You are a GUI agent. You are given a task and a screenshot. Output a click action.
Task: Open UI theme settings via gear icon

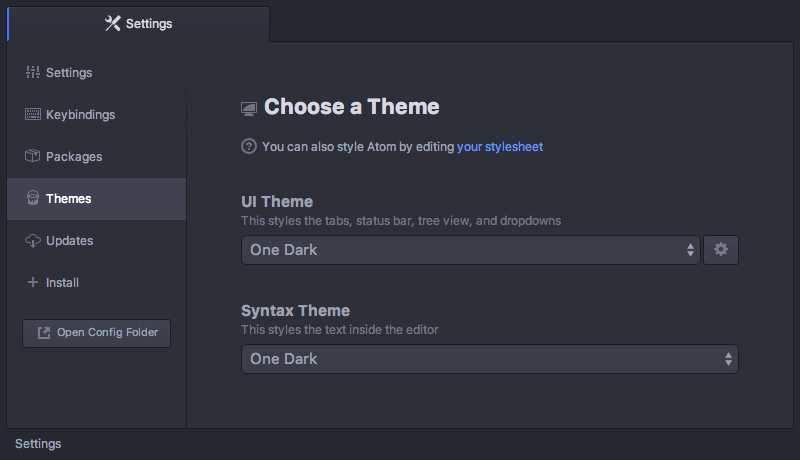click(721, 250)
